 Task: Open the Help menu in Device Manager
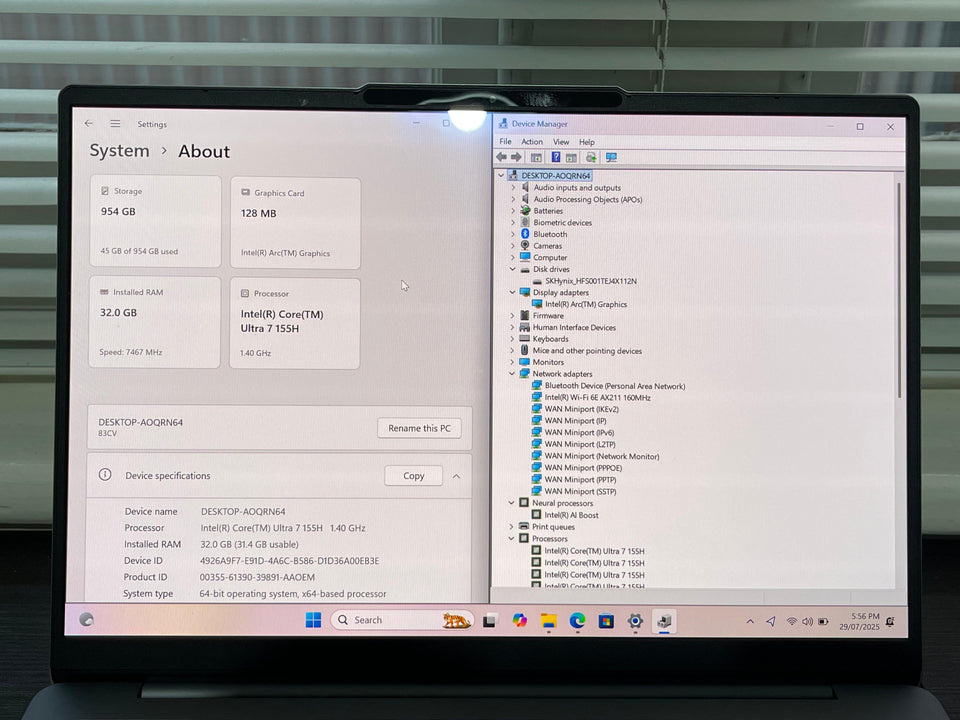[587, 142]
